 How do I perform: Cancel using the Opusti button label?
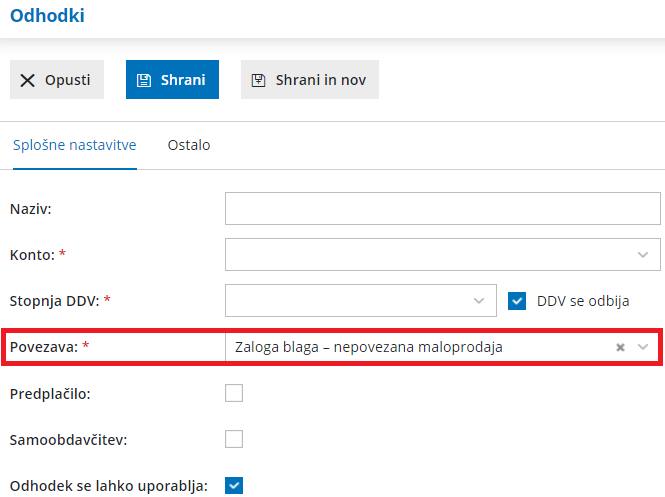tap(67, 80)
